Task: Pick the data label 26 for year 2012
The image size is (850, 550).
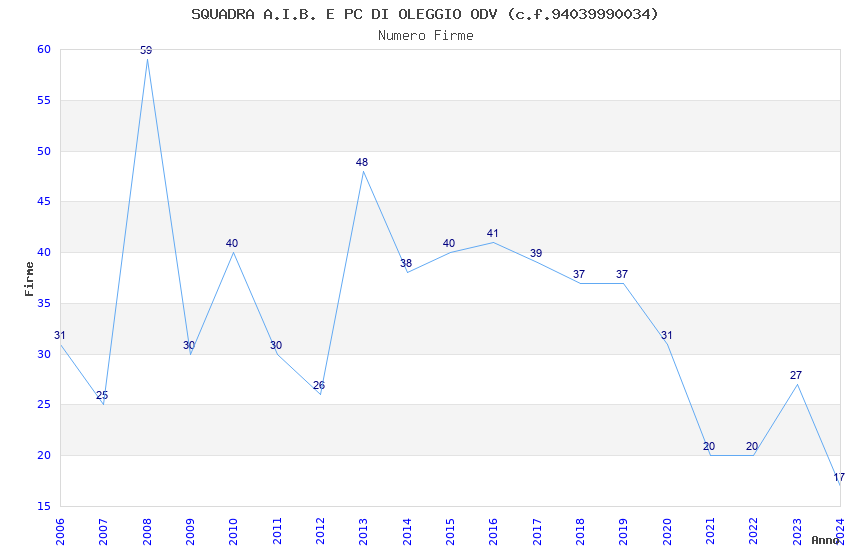Action: (319, 385)
